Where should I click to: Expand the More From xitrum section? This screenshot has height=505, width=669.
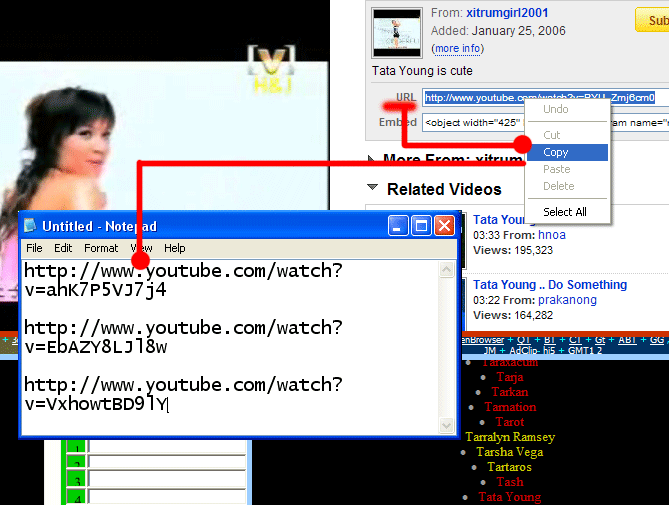(x=371, y=160)
